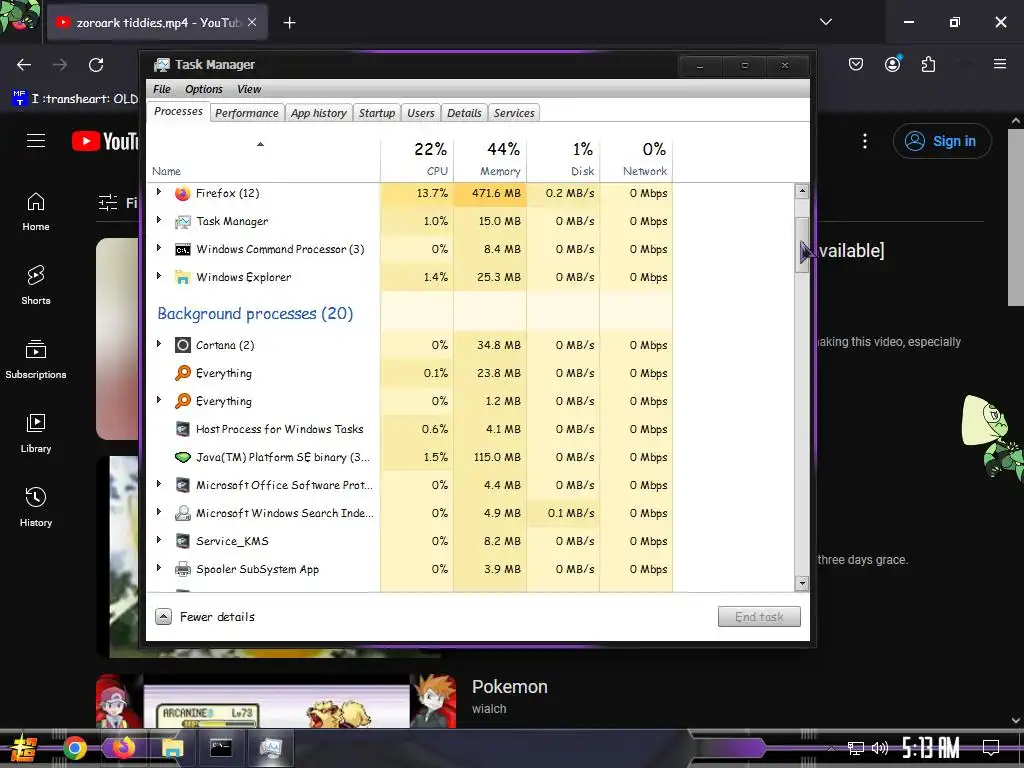Collapse view with Fewer details
The width and height of the screenshot is (1024, 768).
tap(205, 616)
